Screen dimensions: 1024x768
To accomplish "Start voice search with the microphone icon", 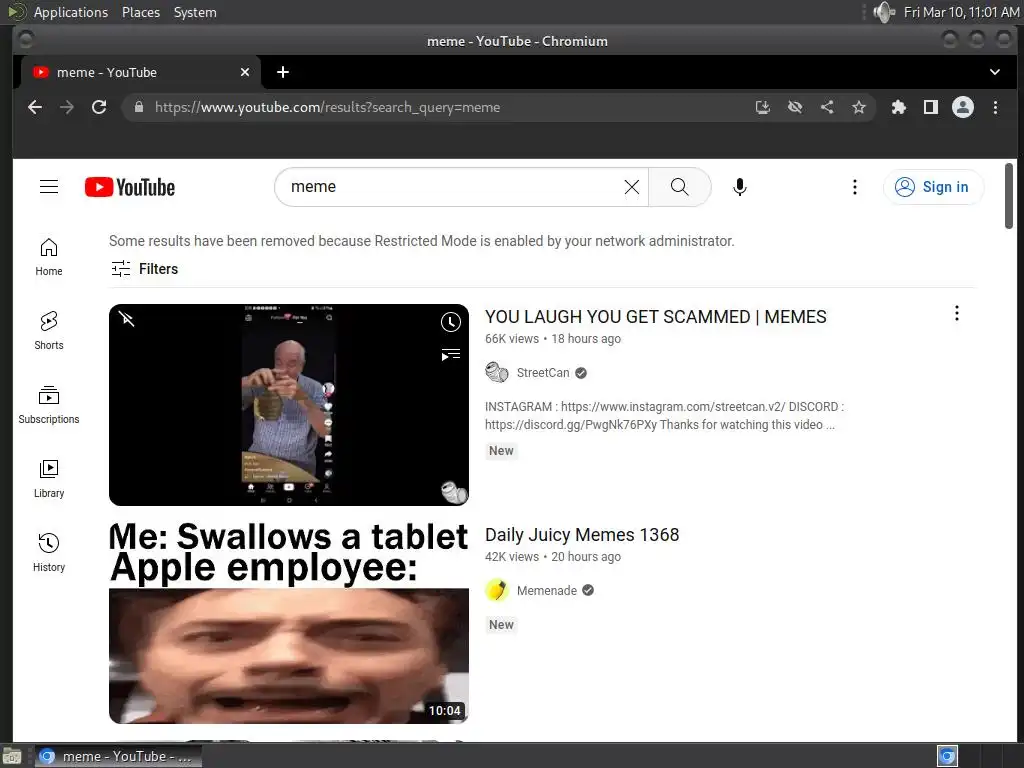I will pos(739,187).
